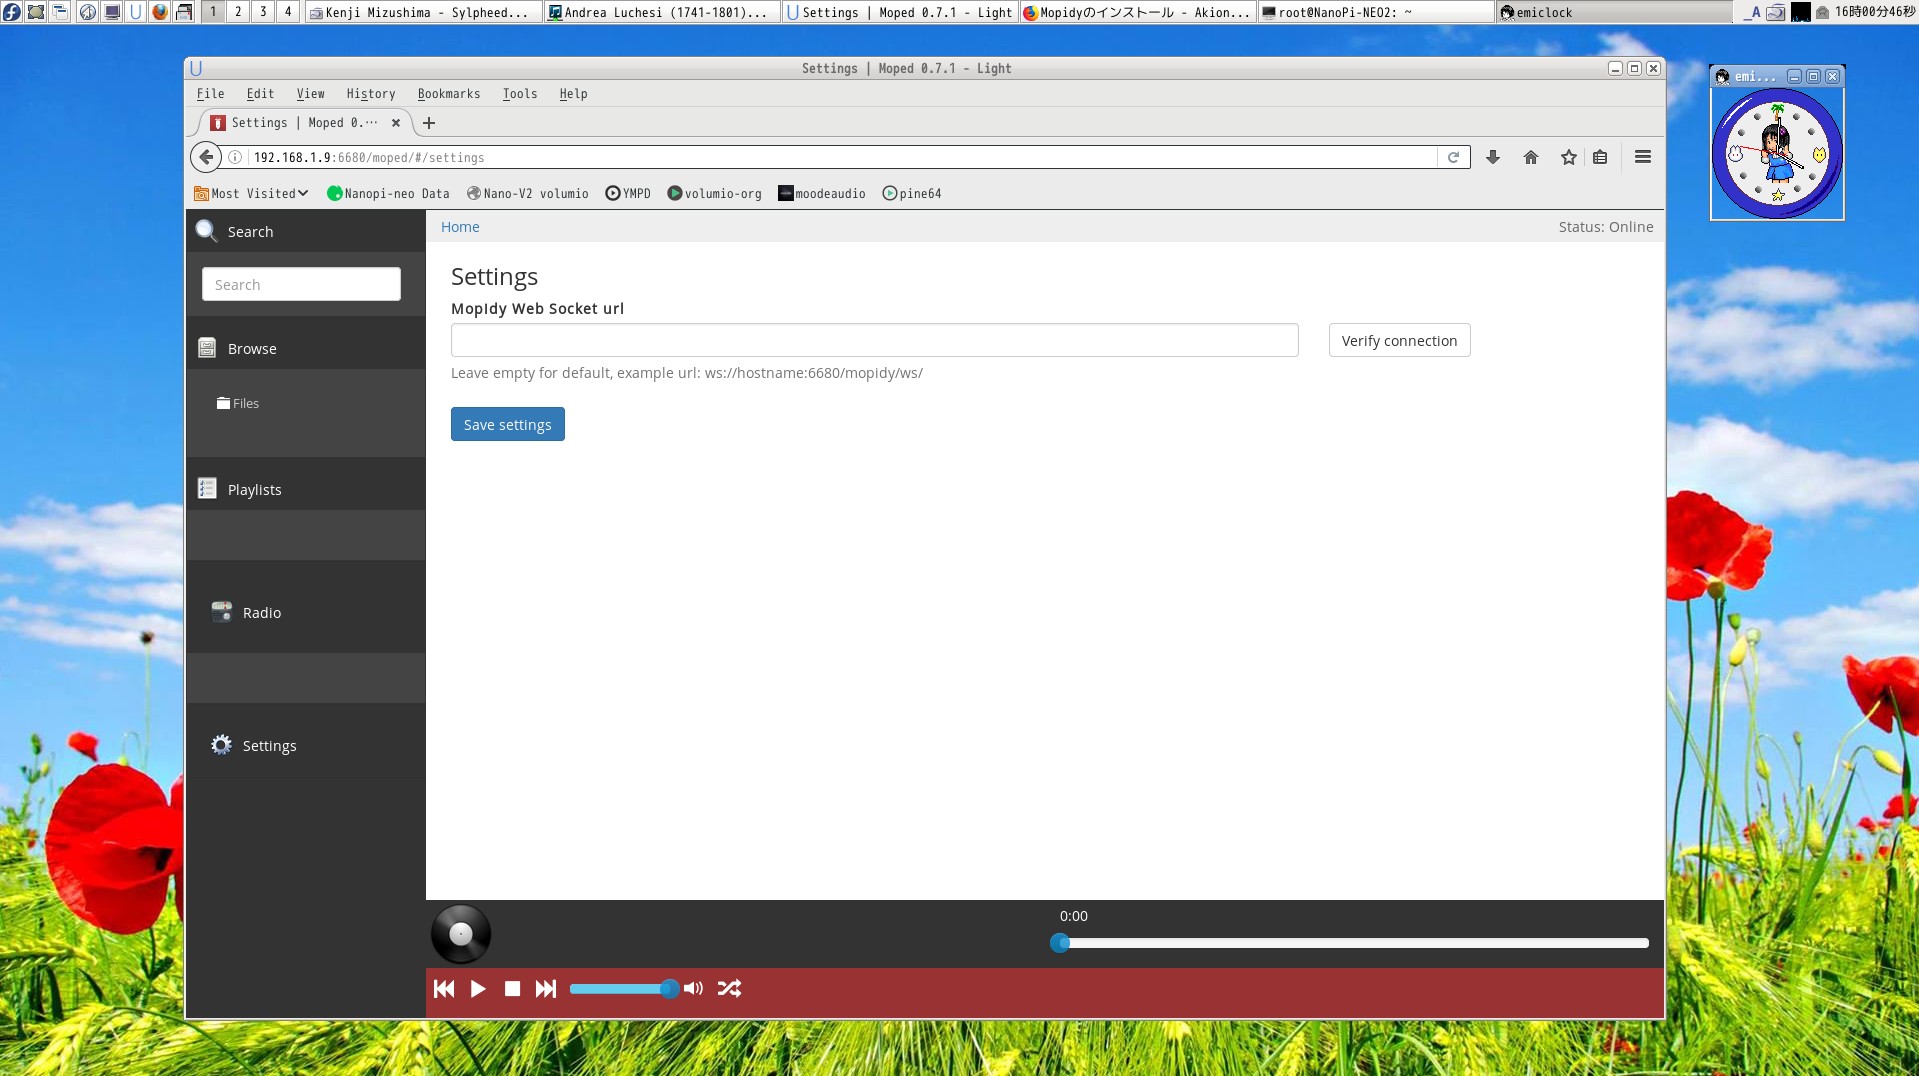Reload the page with refresh icon
1919x1076 pixels.
(x=1453, y=157)
